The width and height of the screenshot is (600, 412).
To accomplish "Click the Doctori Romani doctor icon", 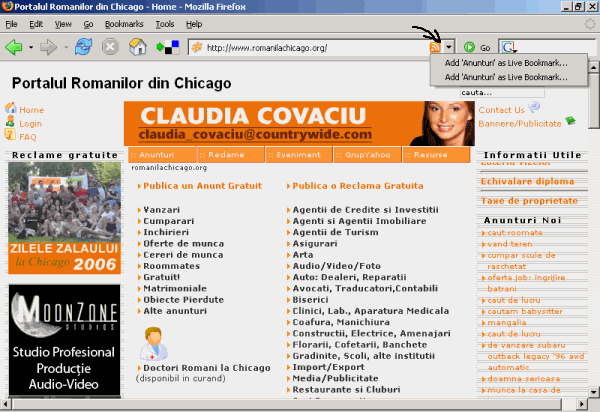I will (x=150, y=346).
